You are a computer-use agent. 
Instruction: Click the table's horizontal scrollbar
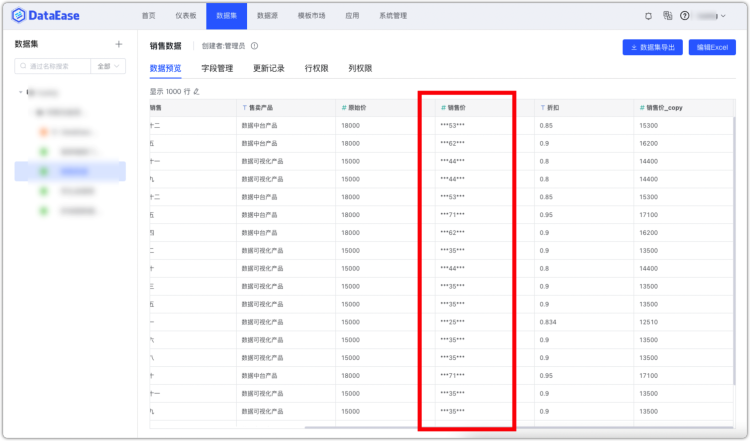tap(518, 427)
